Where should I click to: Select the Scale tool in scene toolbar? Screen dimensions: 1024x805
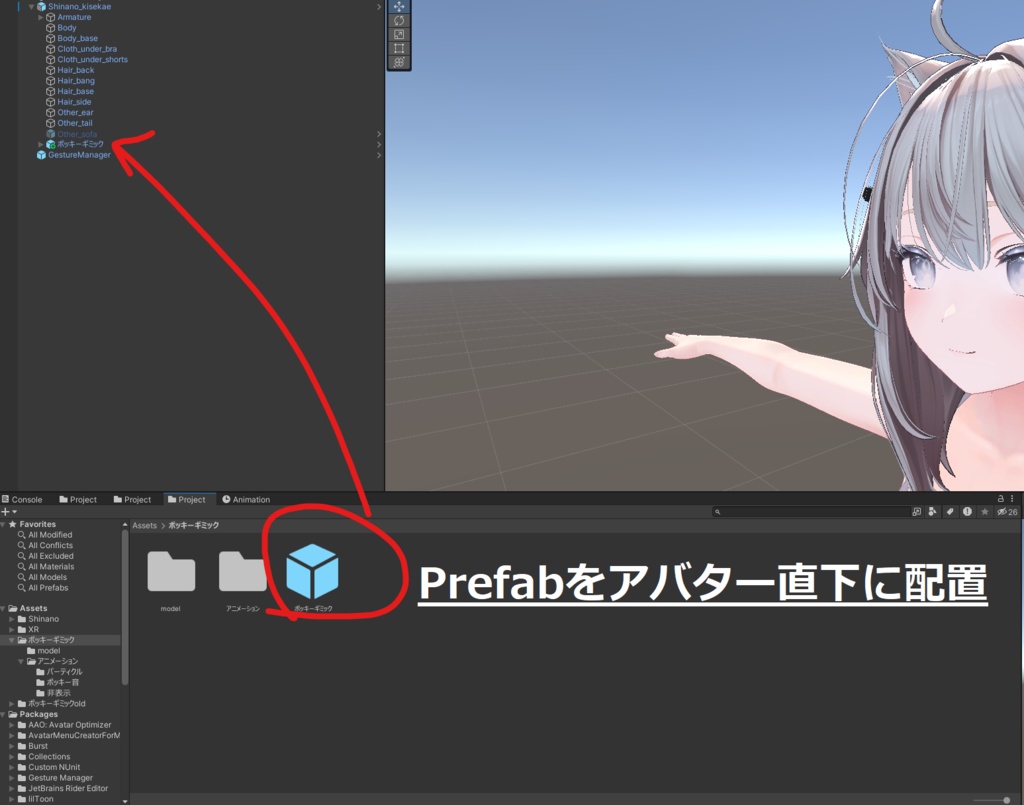click(399, 34)
